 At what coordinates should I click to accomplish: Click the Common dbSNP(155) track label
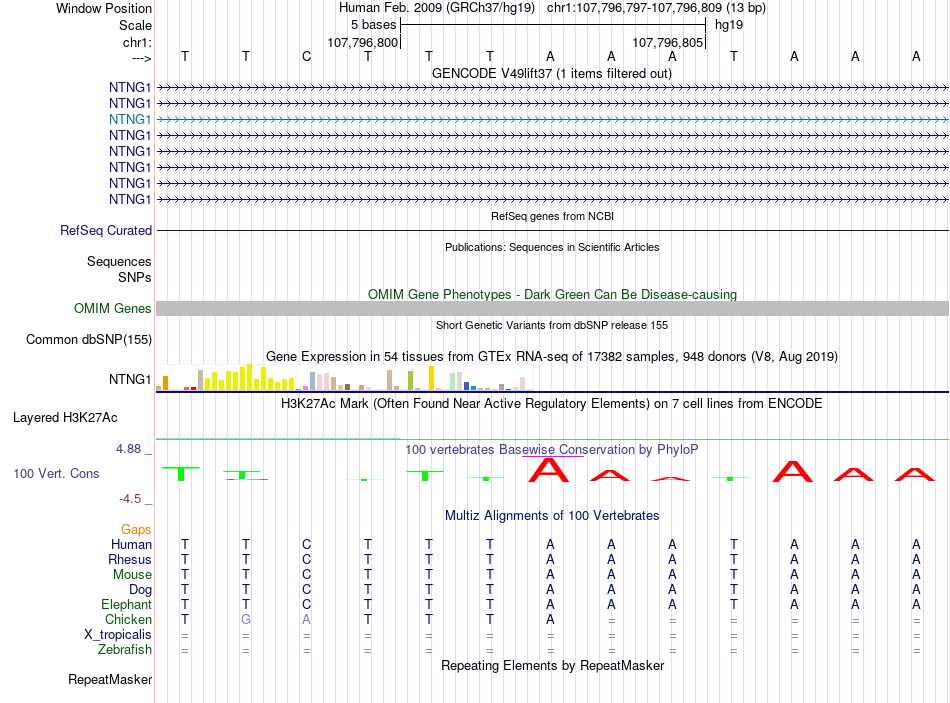pyautogui.click(x=88, y=339)
